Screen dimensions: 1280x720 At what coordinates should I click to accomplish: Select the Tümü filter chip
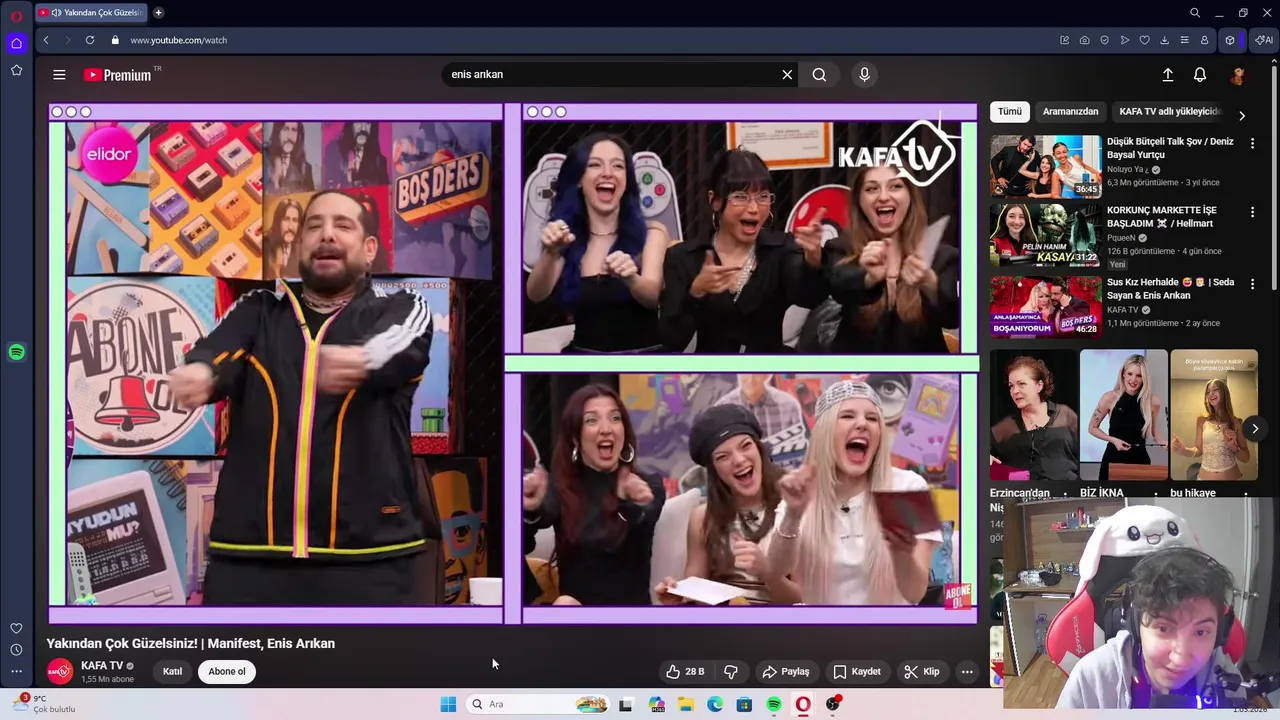[x=1010, y=112]
